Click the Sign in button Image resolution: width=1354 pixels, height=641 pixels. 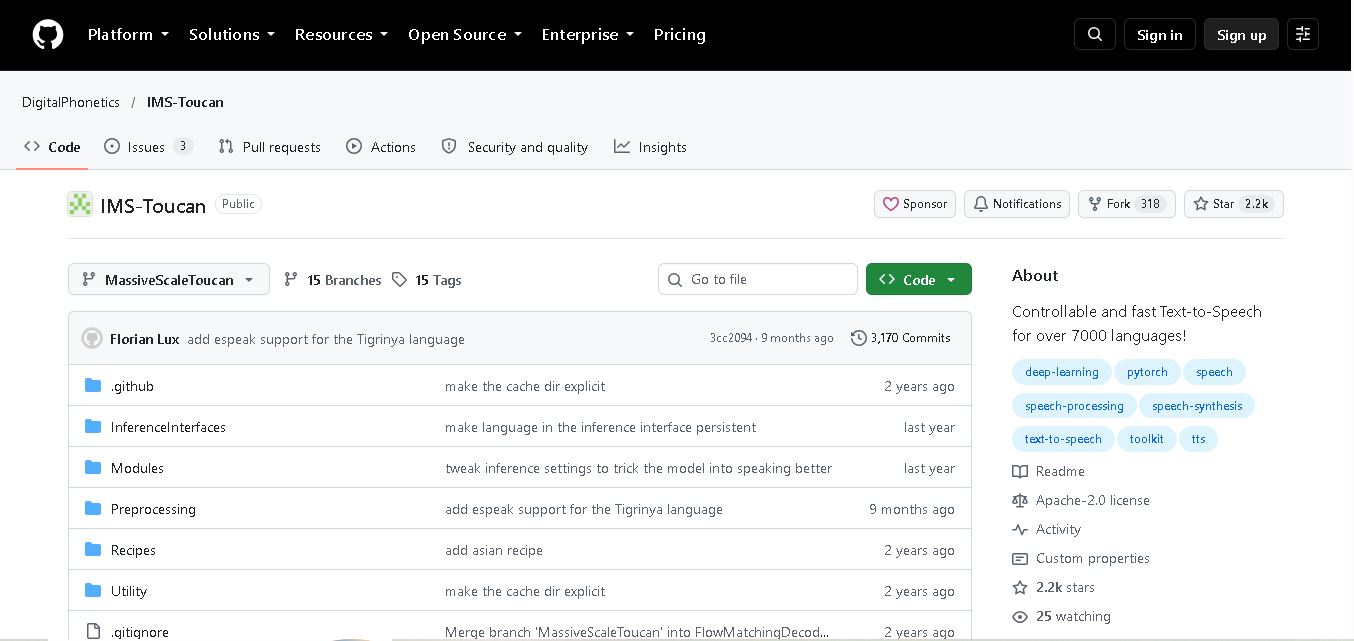1160,34
